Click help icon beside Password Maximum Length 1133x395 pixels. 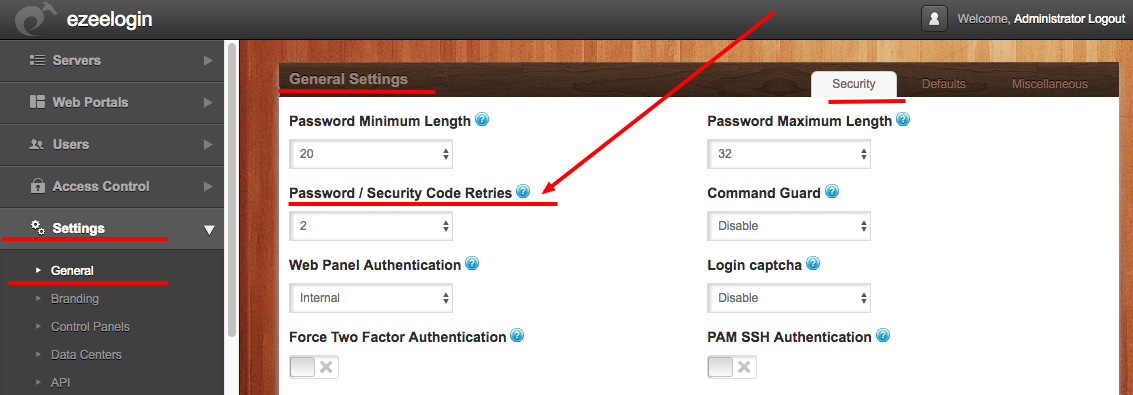click(x=902, y=120)
